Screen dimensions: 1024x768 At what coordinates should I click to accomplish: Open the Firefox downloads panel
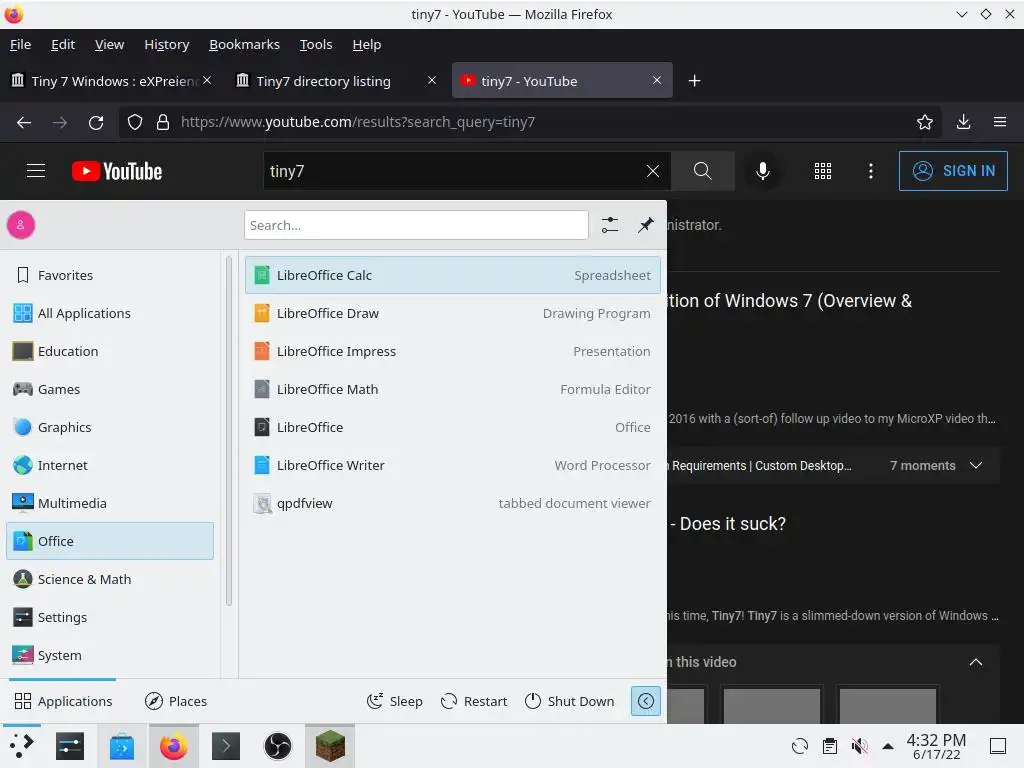tap(963, 122)
